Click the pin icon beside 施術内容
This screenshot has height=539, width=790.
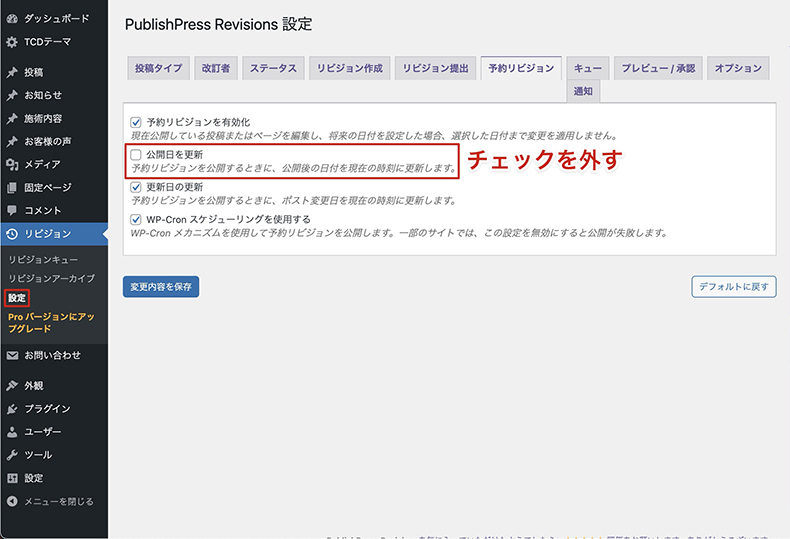tap(12, 118)
